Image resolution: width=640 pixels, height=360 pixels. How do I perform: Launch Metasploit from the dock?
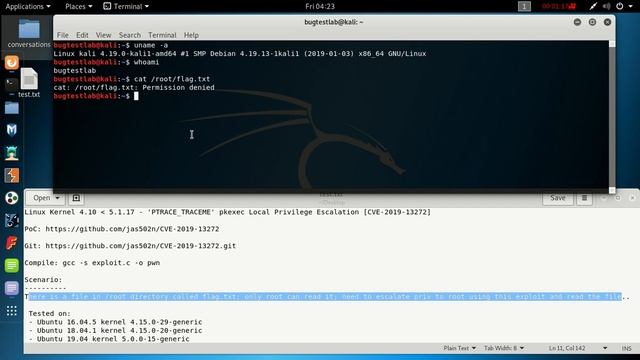[x=11, y=130]
